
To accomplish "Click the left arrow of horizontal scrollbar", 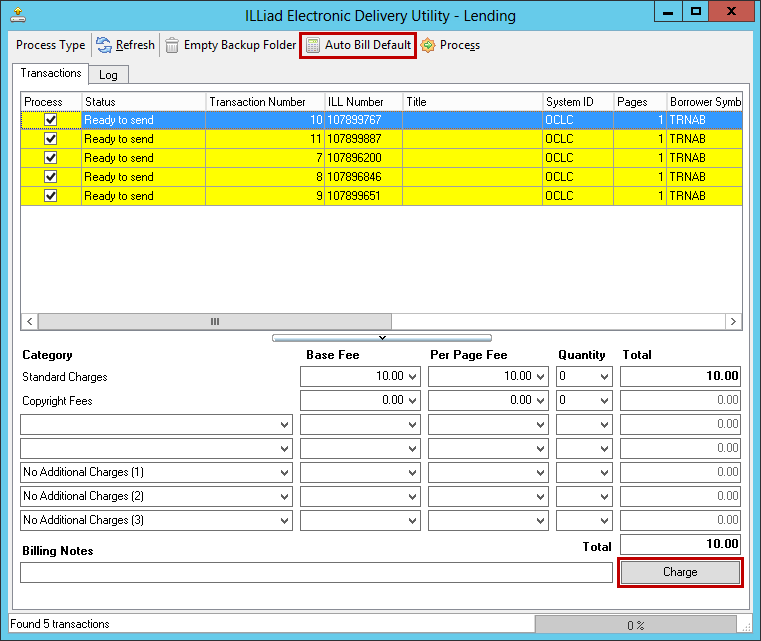I will [x=29, y=322].
